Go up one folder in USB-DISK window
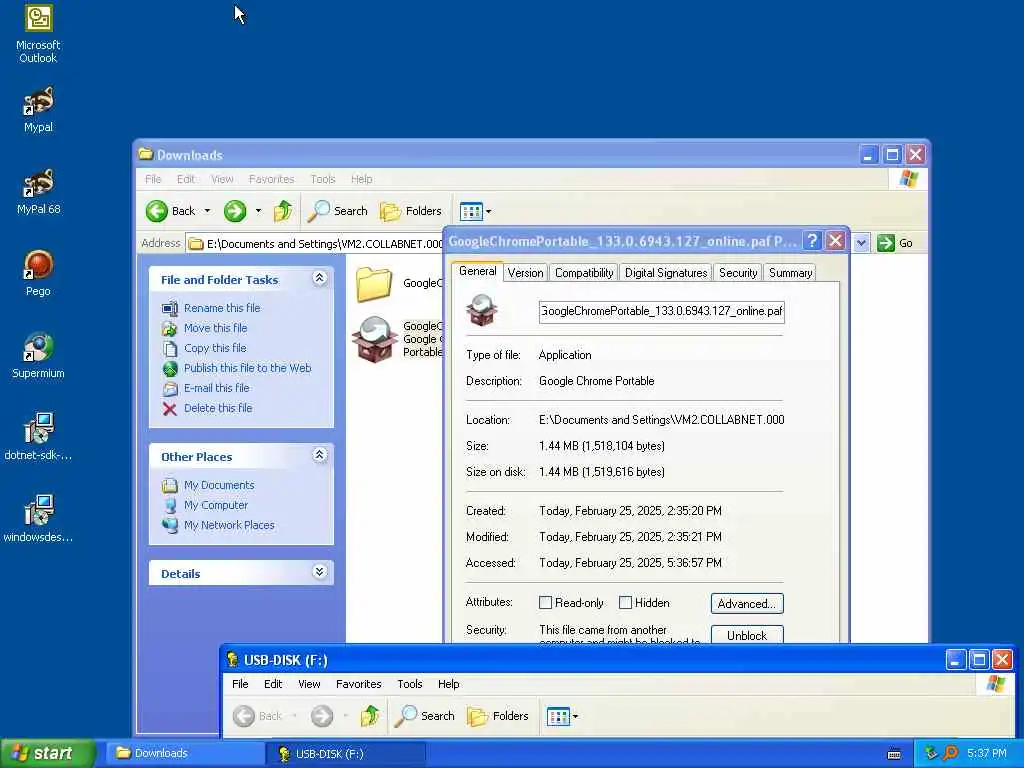The width and height of the screenshot is (1024, 768). coord(370,716)
